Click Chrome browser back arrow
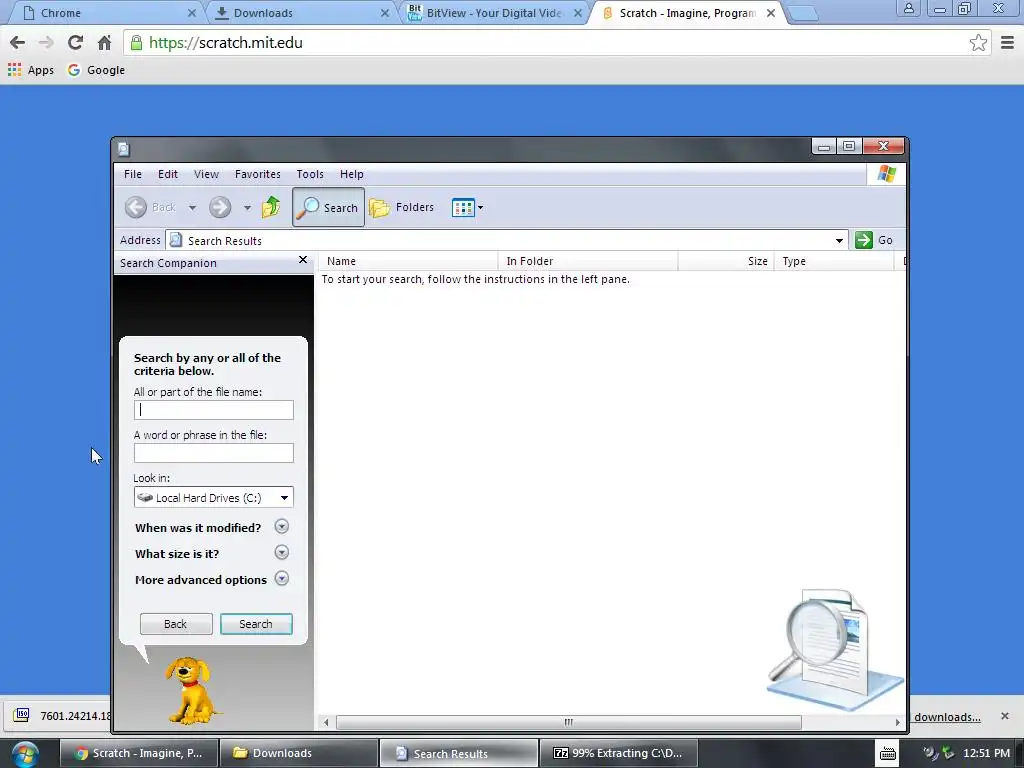Viewport: 1024px width, 768px height. click(18, 43)
